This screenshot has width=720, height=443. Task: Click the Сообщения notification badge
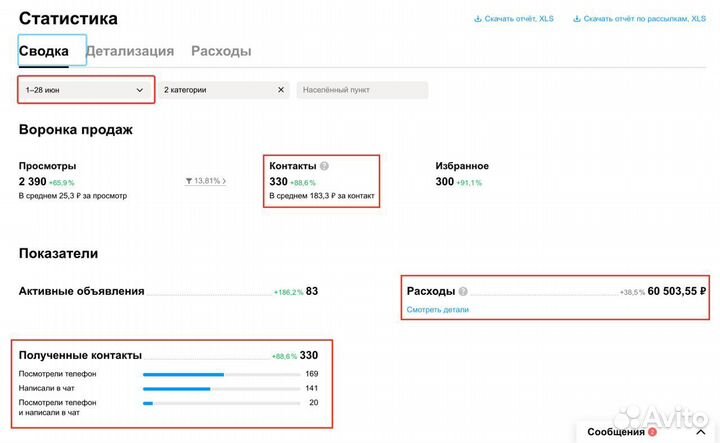coord(652,432)
